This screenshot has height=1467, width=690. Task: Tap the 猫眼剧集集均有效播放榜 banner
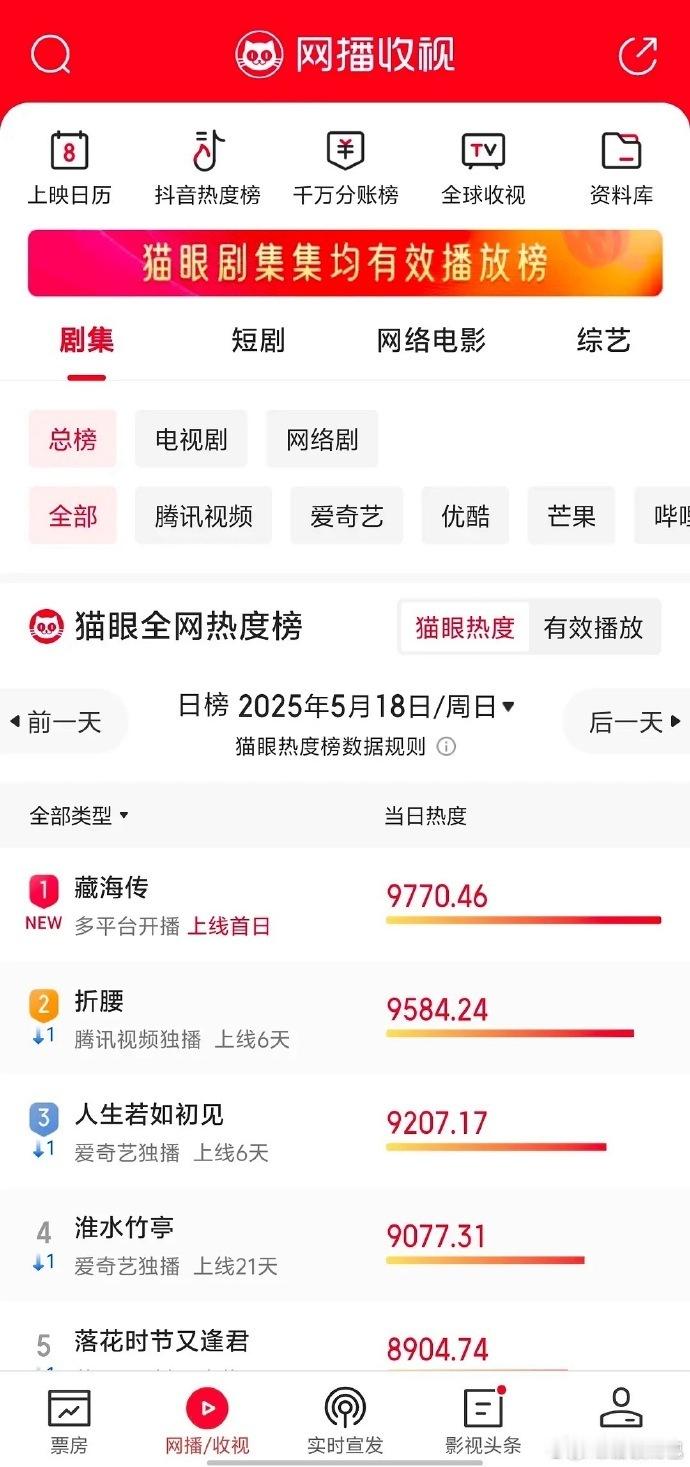click(345, 263)
